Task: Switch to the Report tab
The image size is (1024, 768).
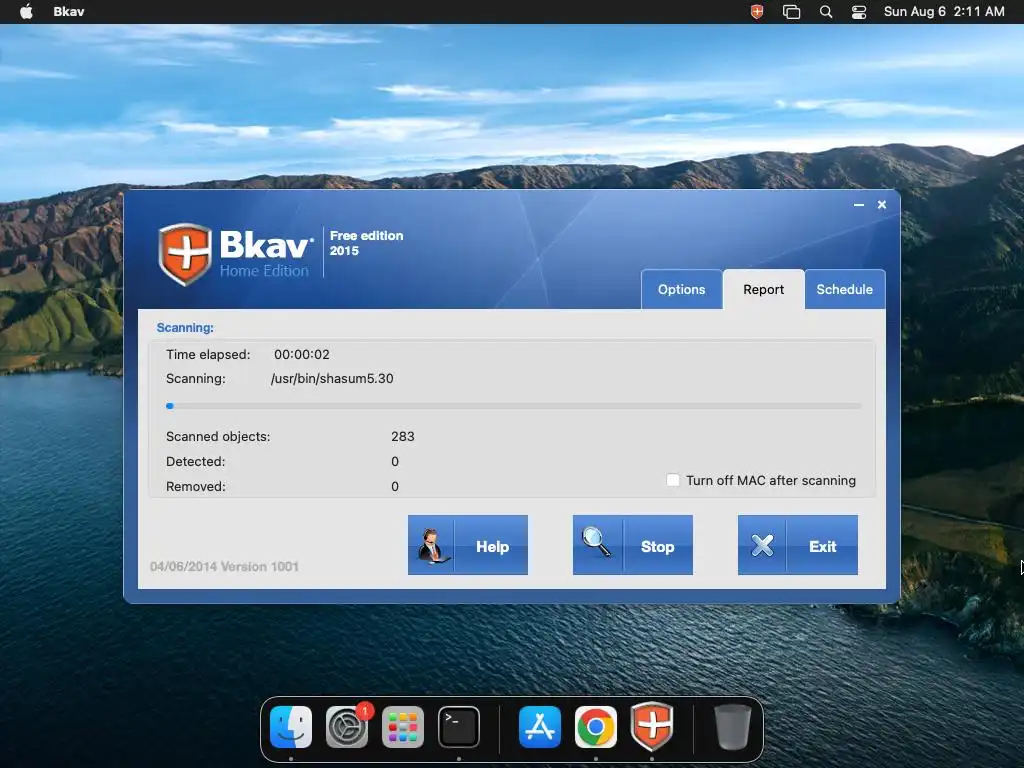Action: coord(763,289)
